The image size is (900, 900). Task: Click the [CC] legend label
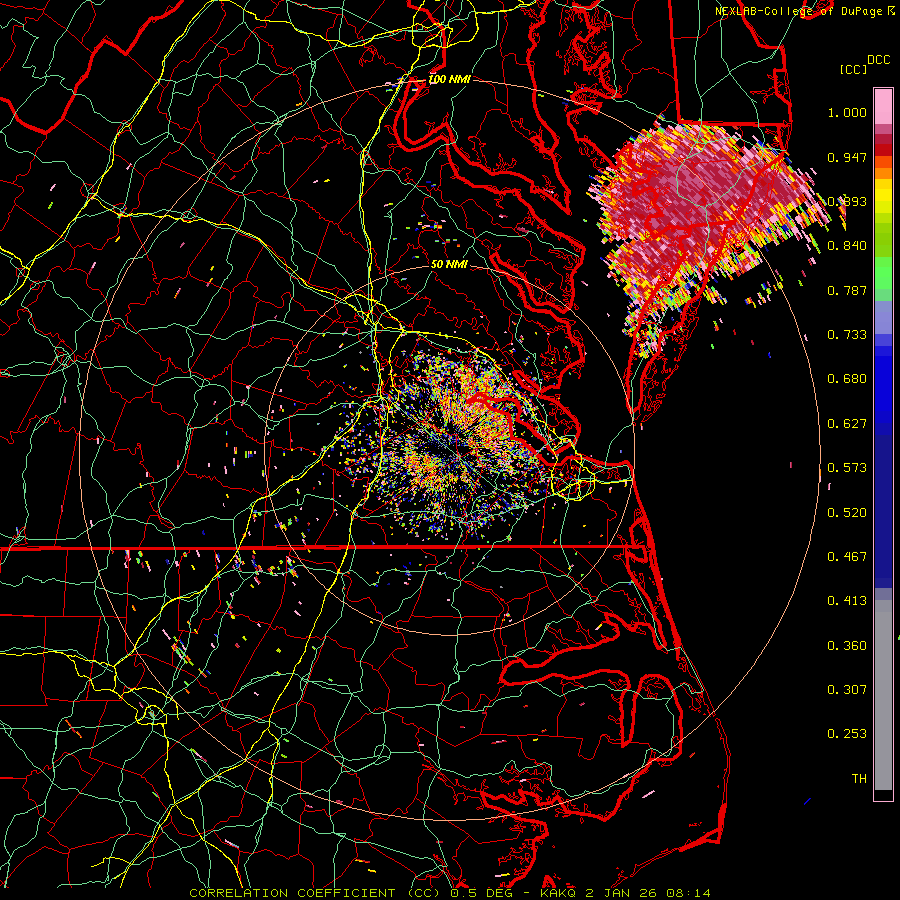pos(853,69)
